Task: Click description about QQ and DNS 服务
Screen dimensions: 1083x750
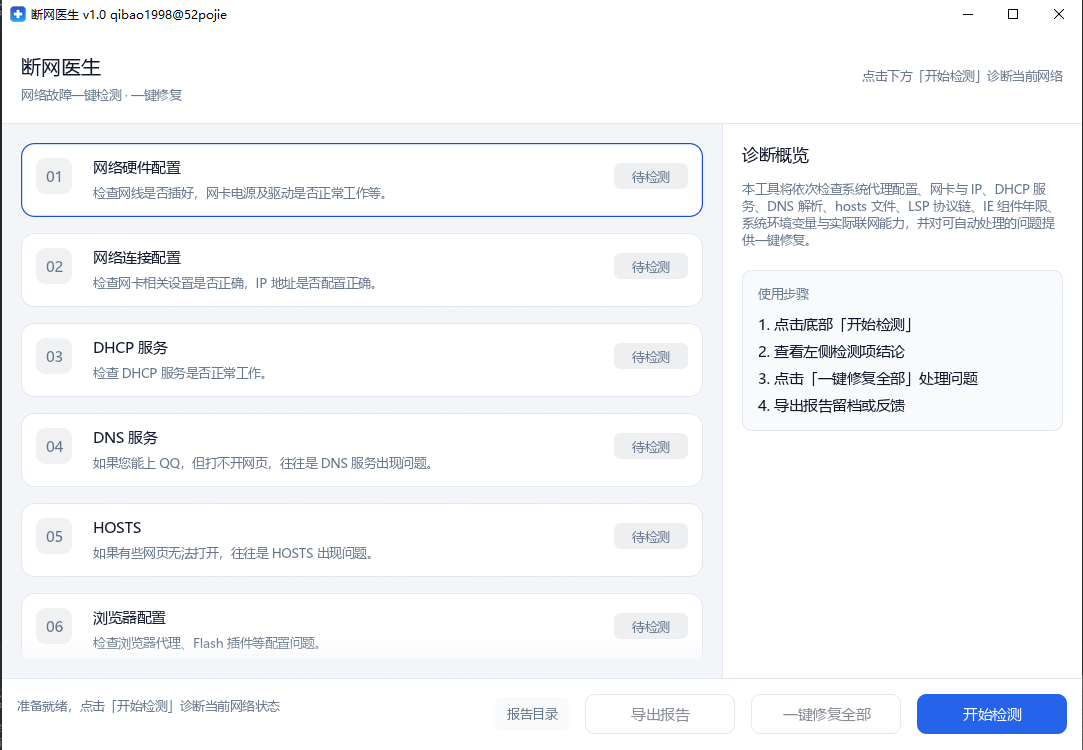Action: coord(263,463)
